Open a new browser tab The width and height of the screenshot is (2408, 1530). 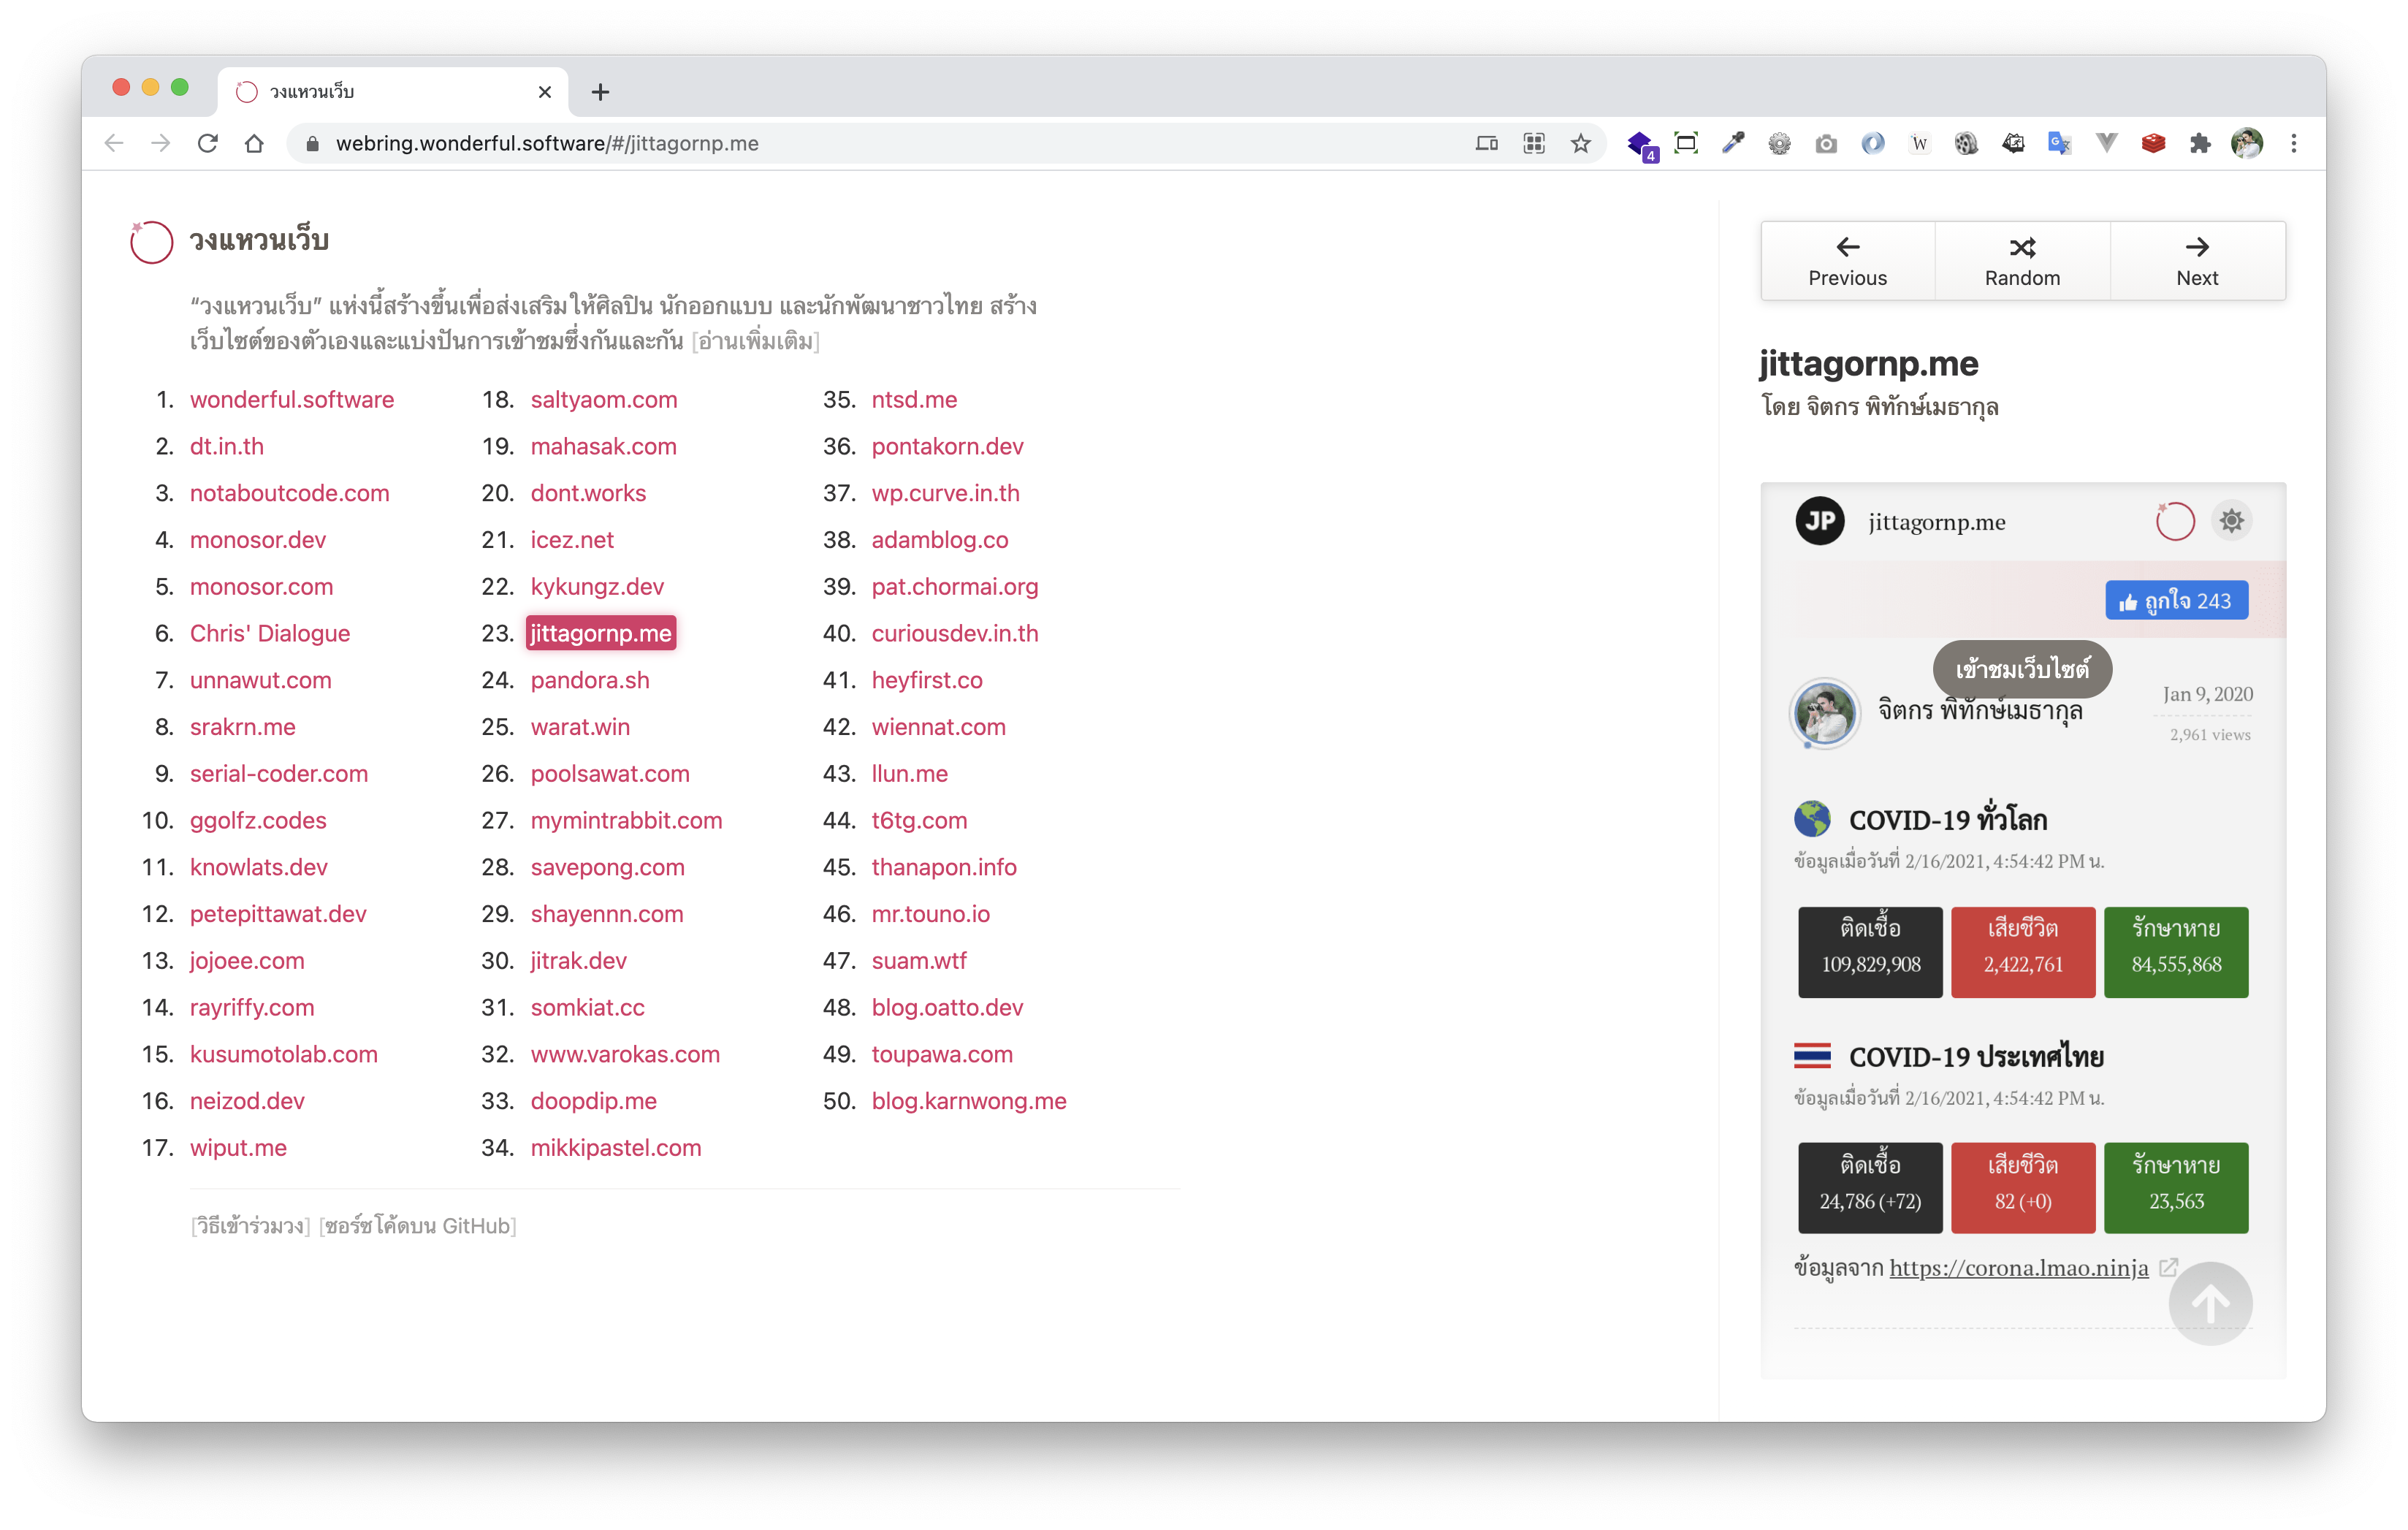pyautogui.click(x=600, y=92)
